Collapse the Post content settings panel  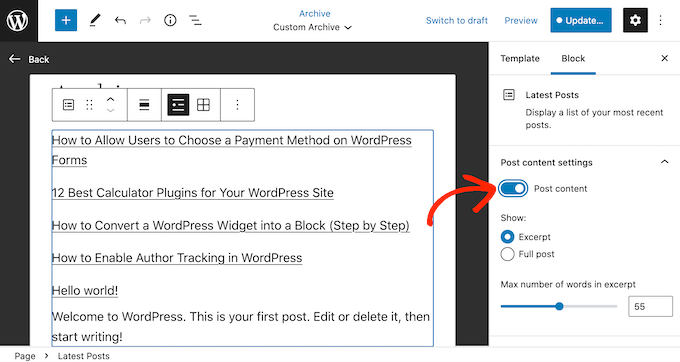pos(664,162)
